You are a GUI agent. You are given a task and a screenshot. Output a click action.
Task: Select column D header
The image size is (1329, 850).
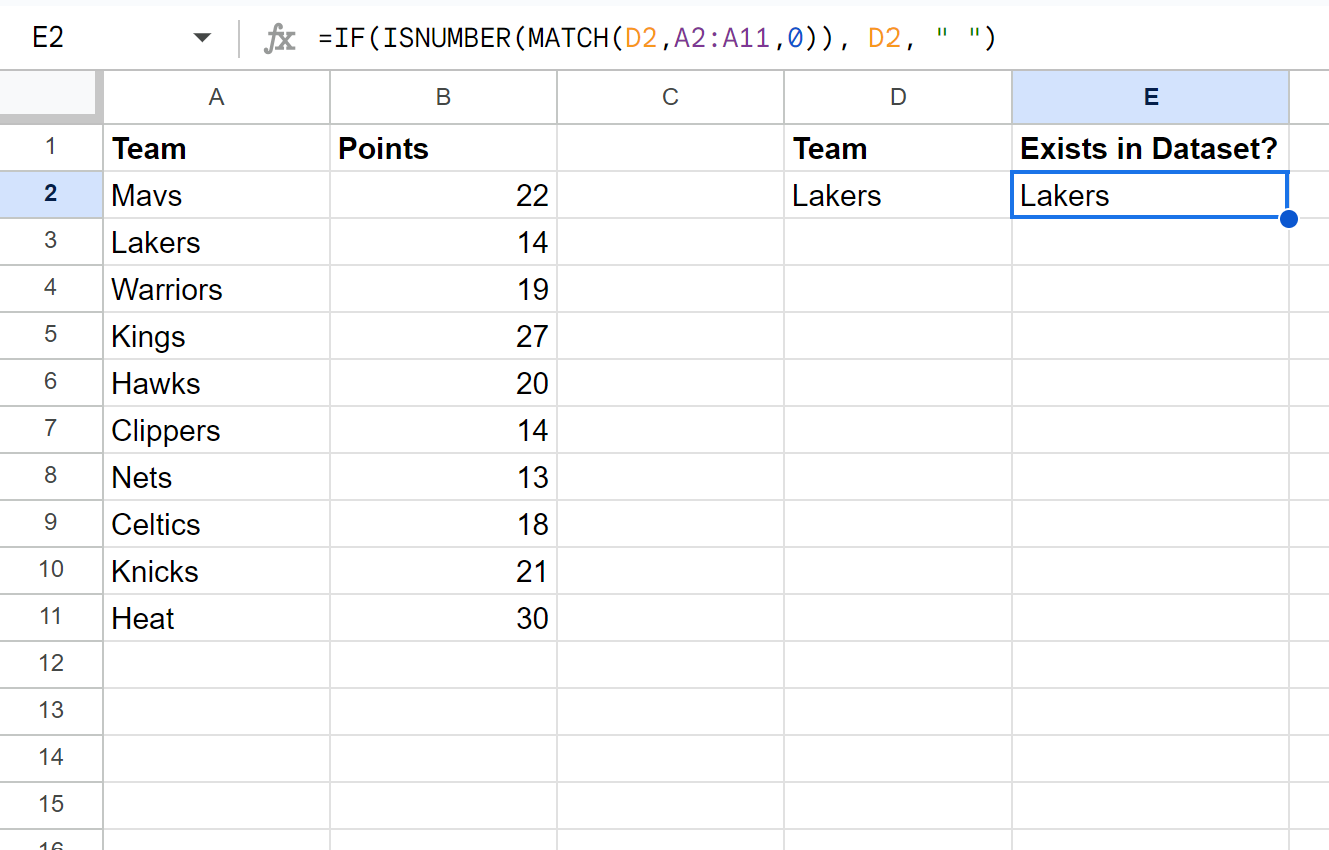click(x=898, y=97)
